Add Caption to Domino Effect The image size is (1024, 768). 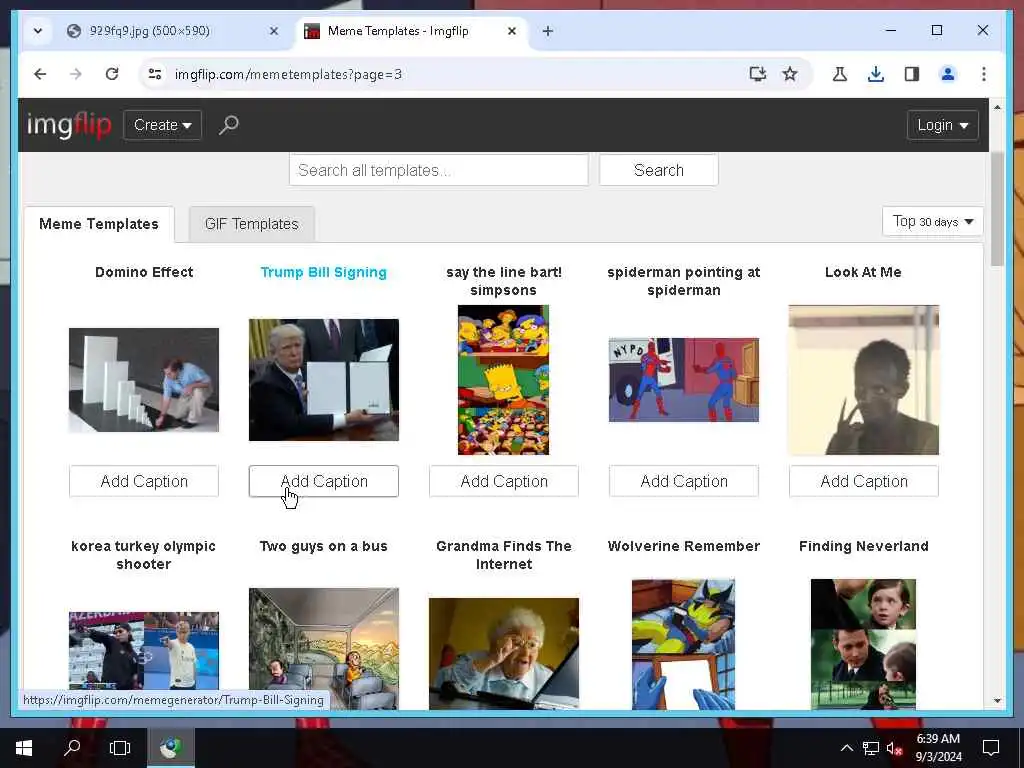tap(144, 481)
